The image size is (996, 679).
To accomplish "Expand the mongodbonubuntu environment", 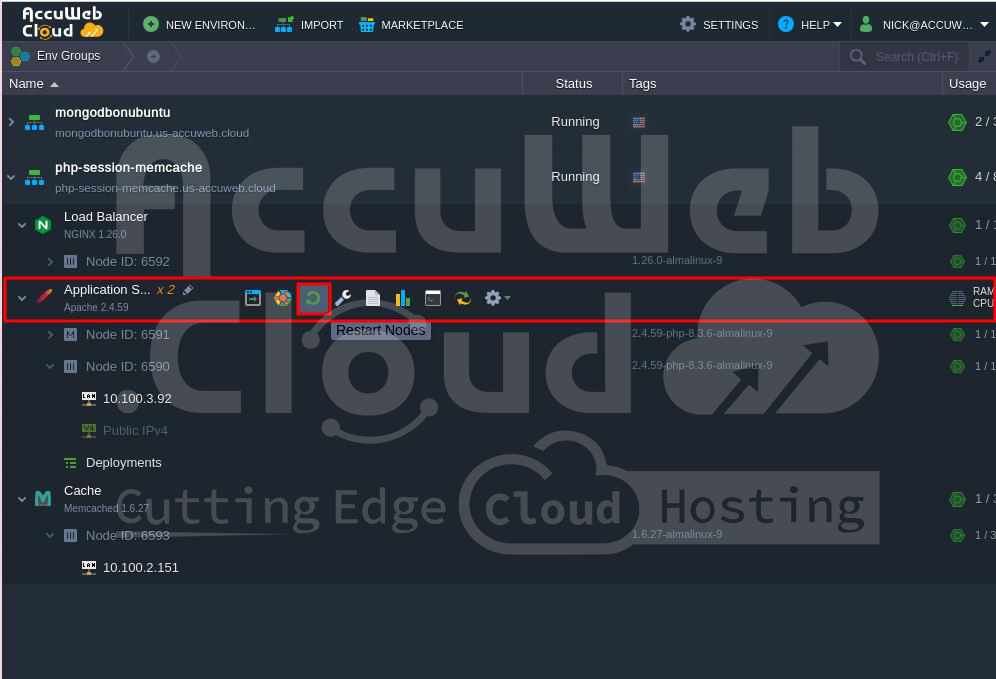I will [x=11, y=122].
